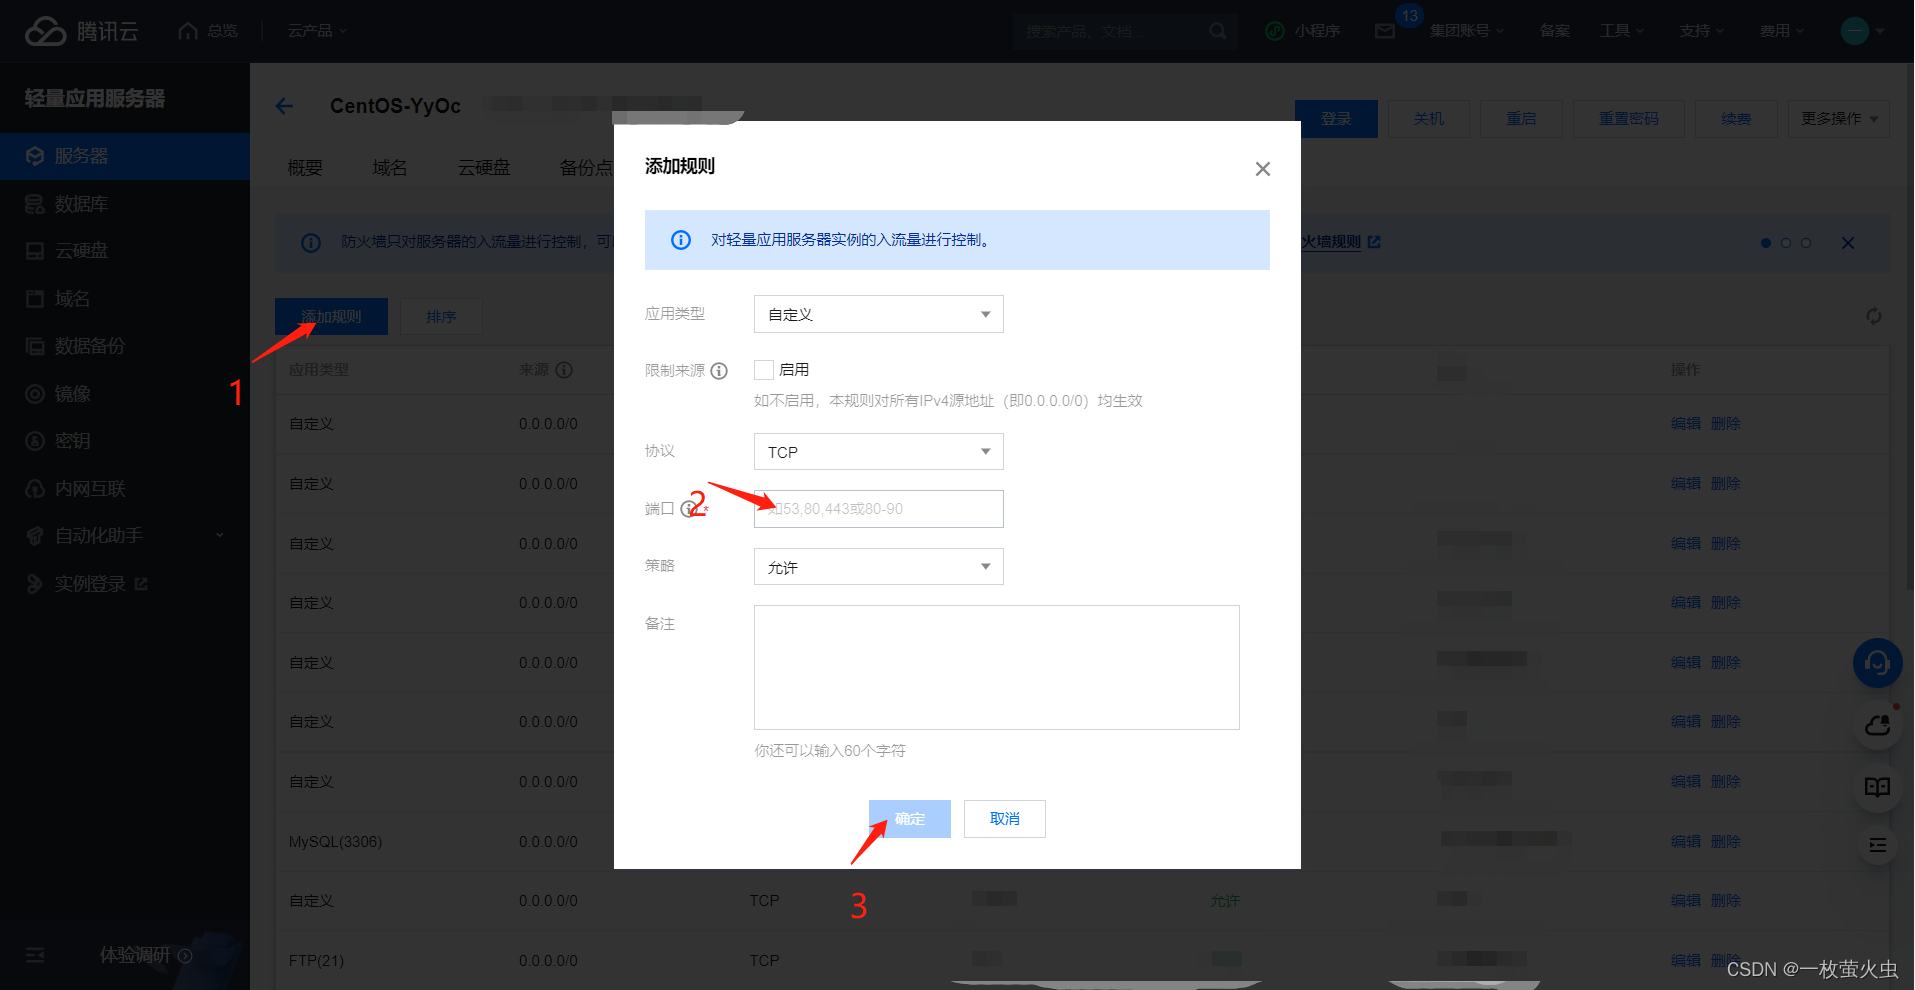1915x990 pixels.
Task: Open the 策略 dropdown showing 允许
Action: (878, 567)
